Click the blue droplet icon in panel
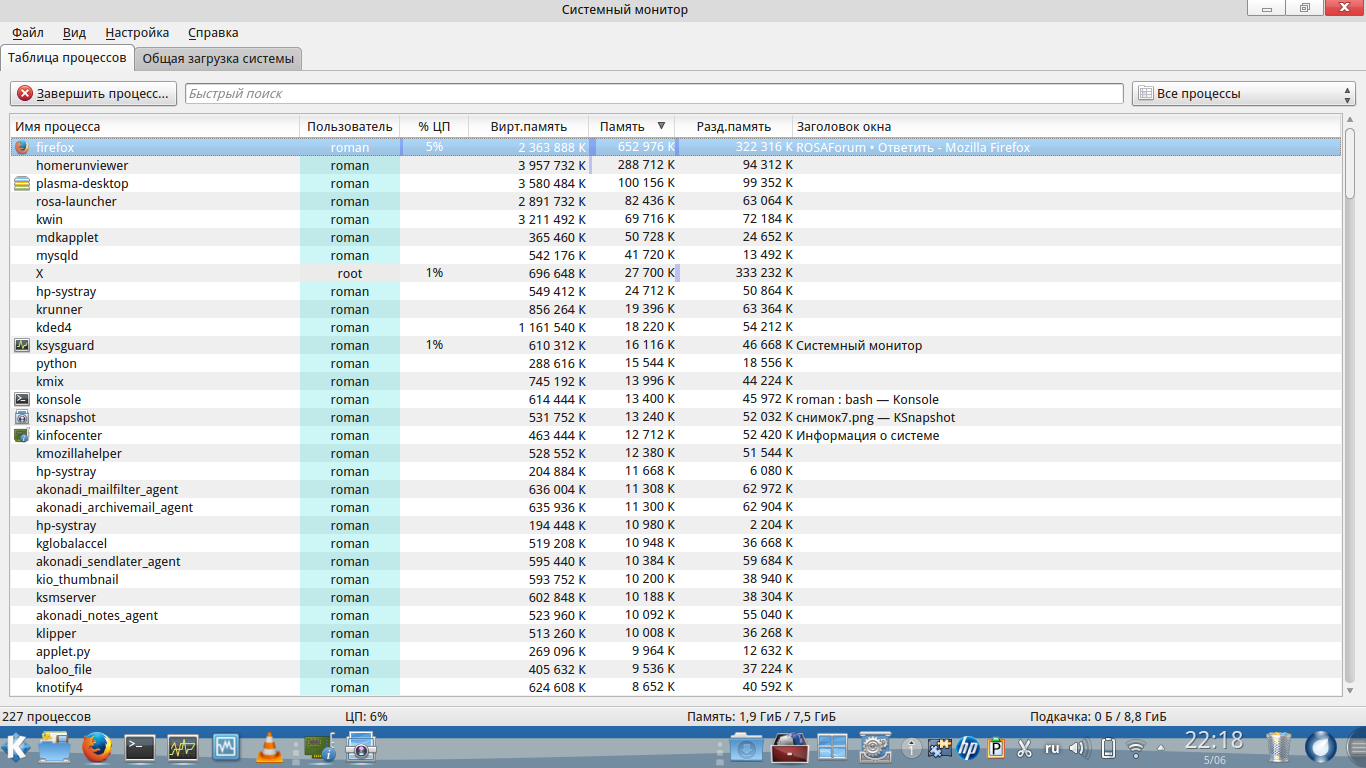1366x768 pixels. [1322, 747]
